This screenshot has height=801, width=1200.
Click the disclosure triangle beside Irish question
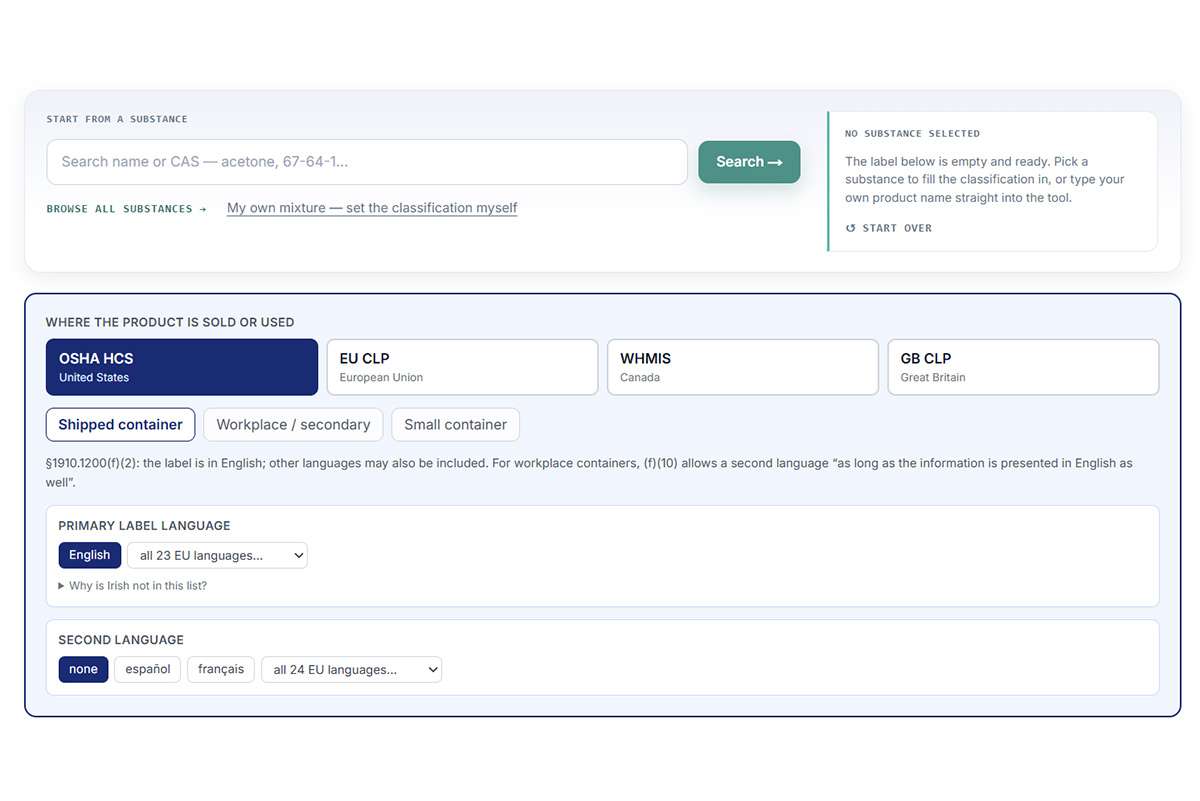[x=62, y=586]
